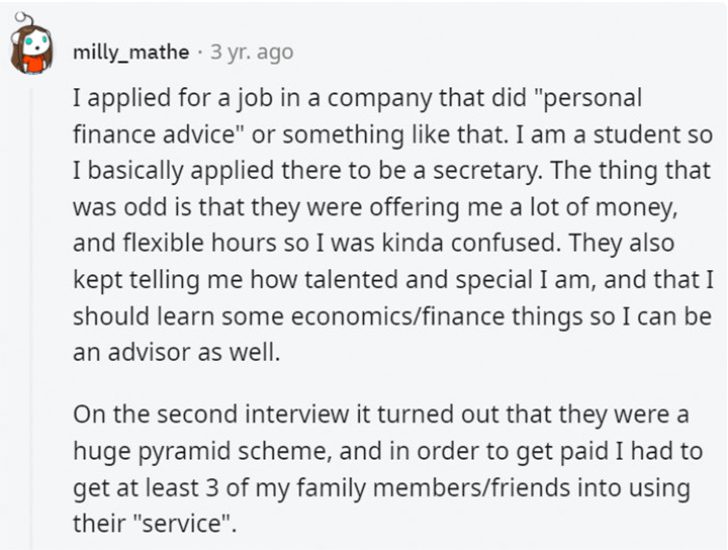
Task: Open the milly_mathe username profile link
Action: click(x=131, y=52)
